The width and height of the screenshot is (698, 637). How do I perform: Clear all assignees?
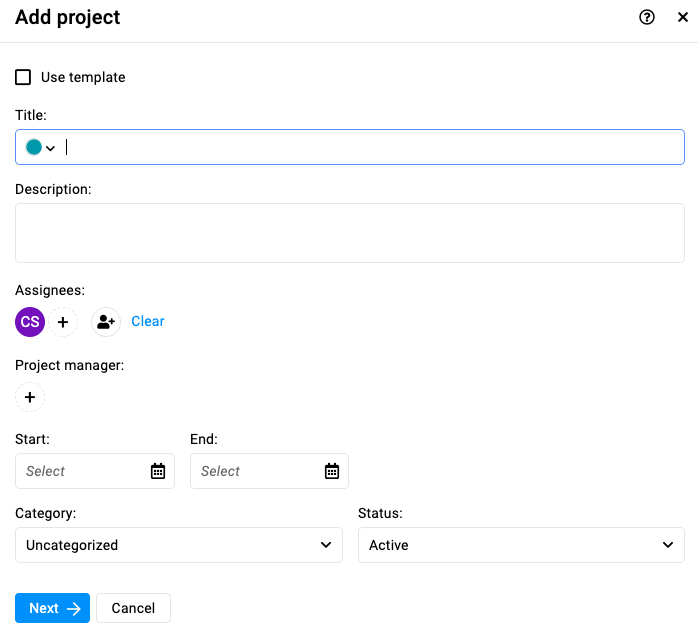click(148, 321)
